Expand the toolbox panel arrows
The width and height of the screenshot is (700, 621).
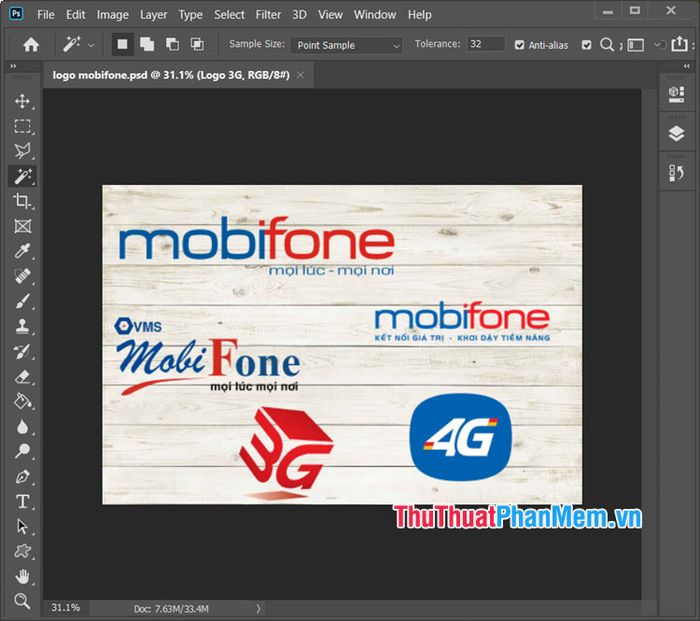(x=13, y=66)
